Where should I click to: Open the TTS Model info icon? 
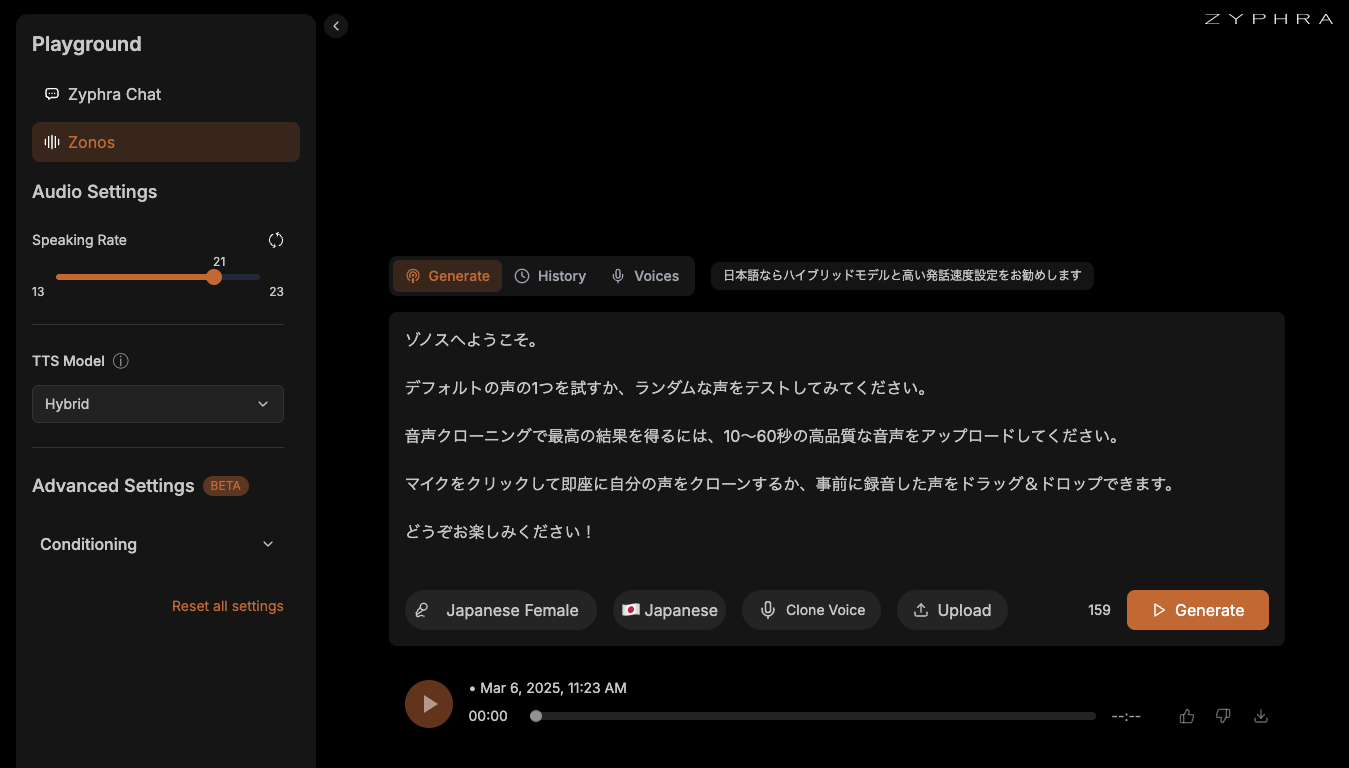(x=121, y=361)
